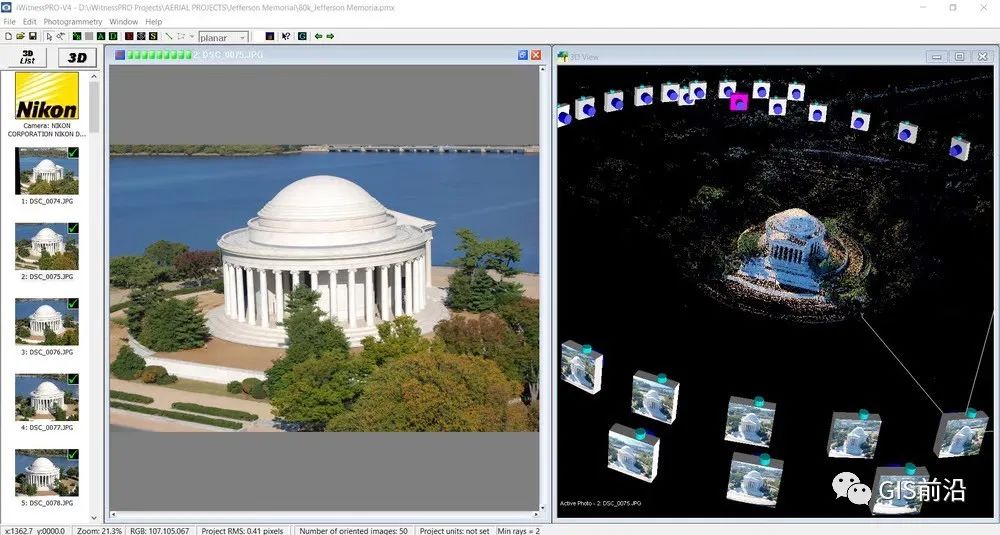This screenshot has width=1000, height=535.
Task: Click the Nikon camera icon
Action: click(x=47, y=97)
